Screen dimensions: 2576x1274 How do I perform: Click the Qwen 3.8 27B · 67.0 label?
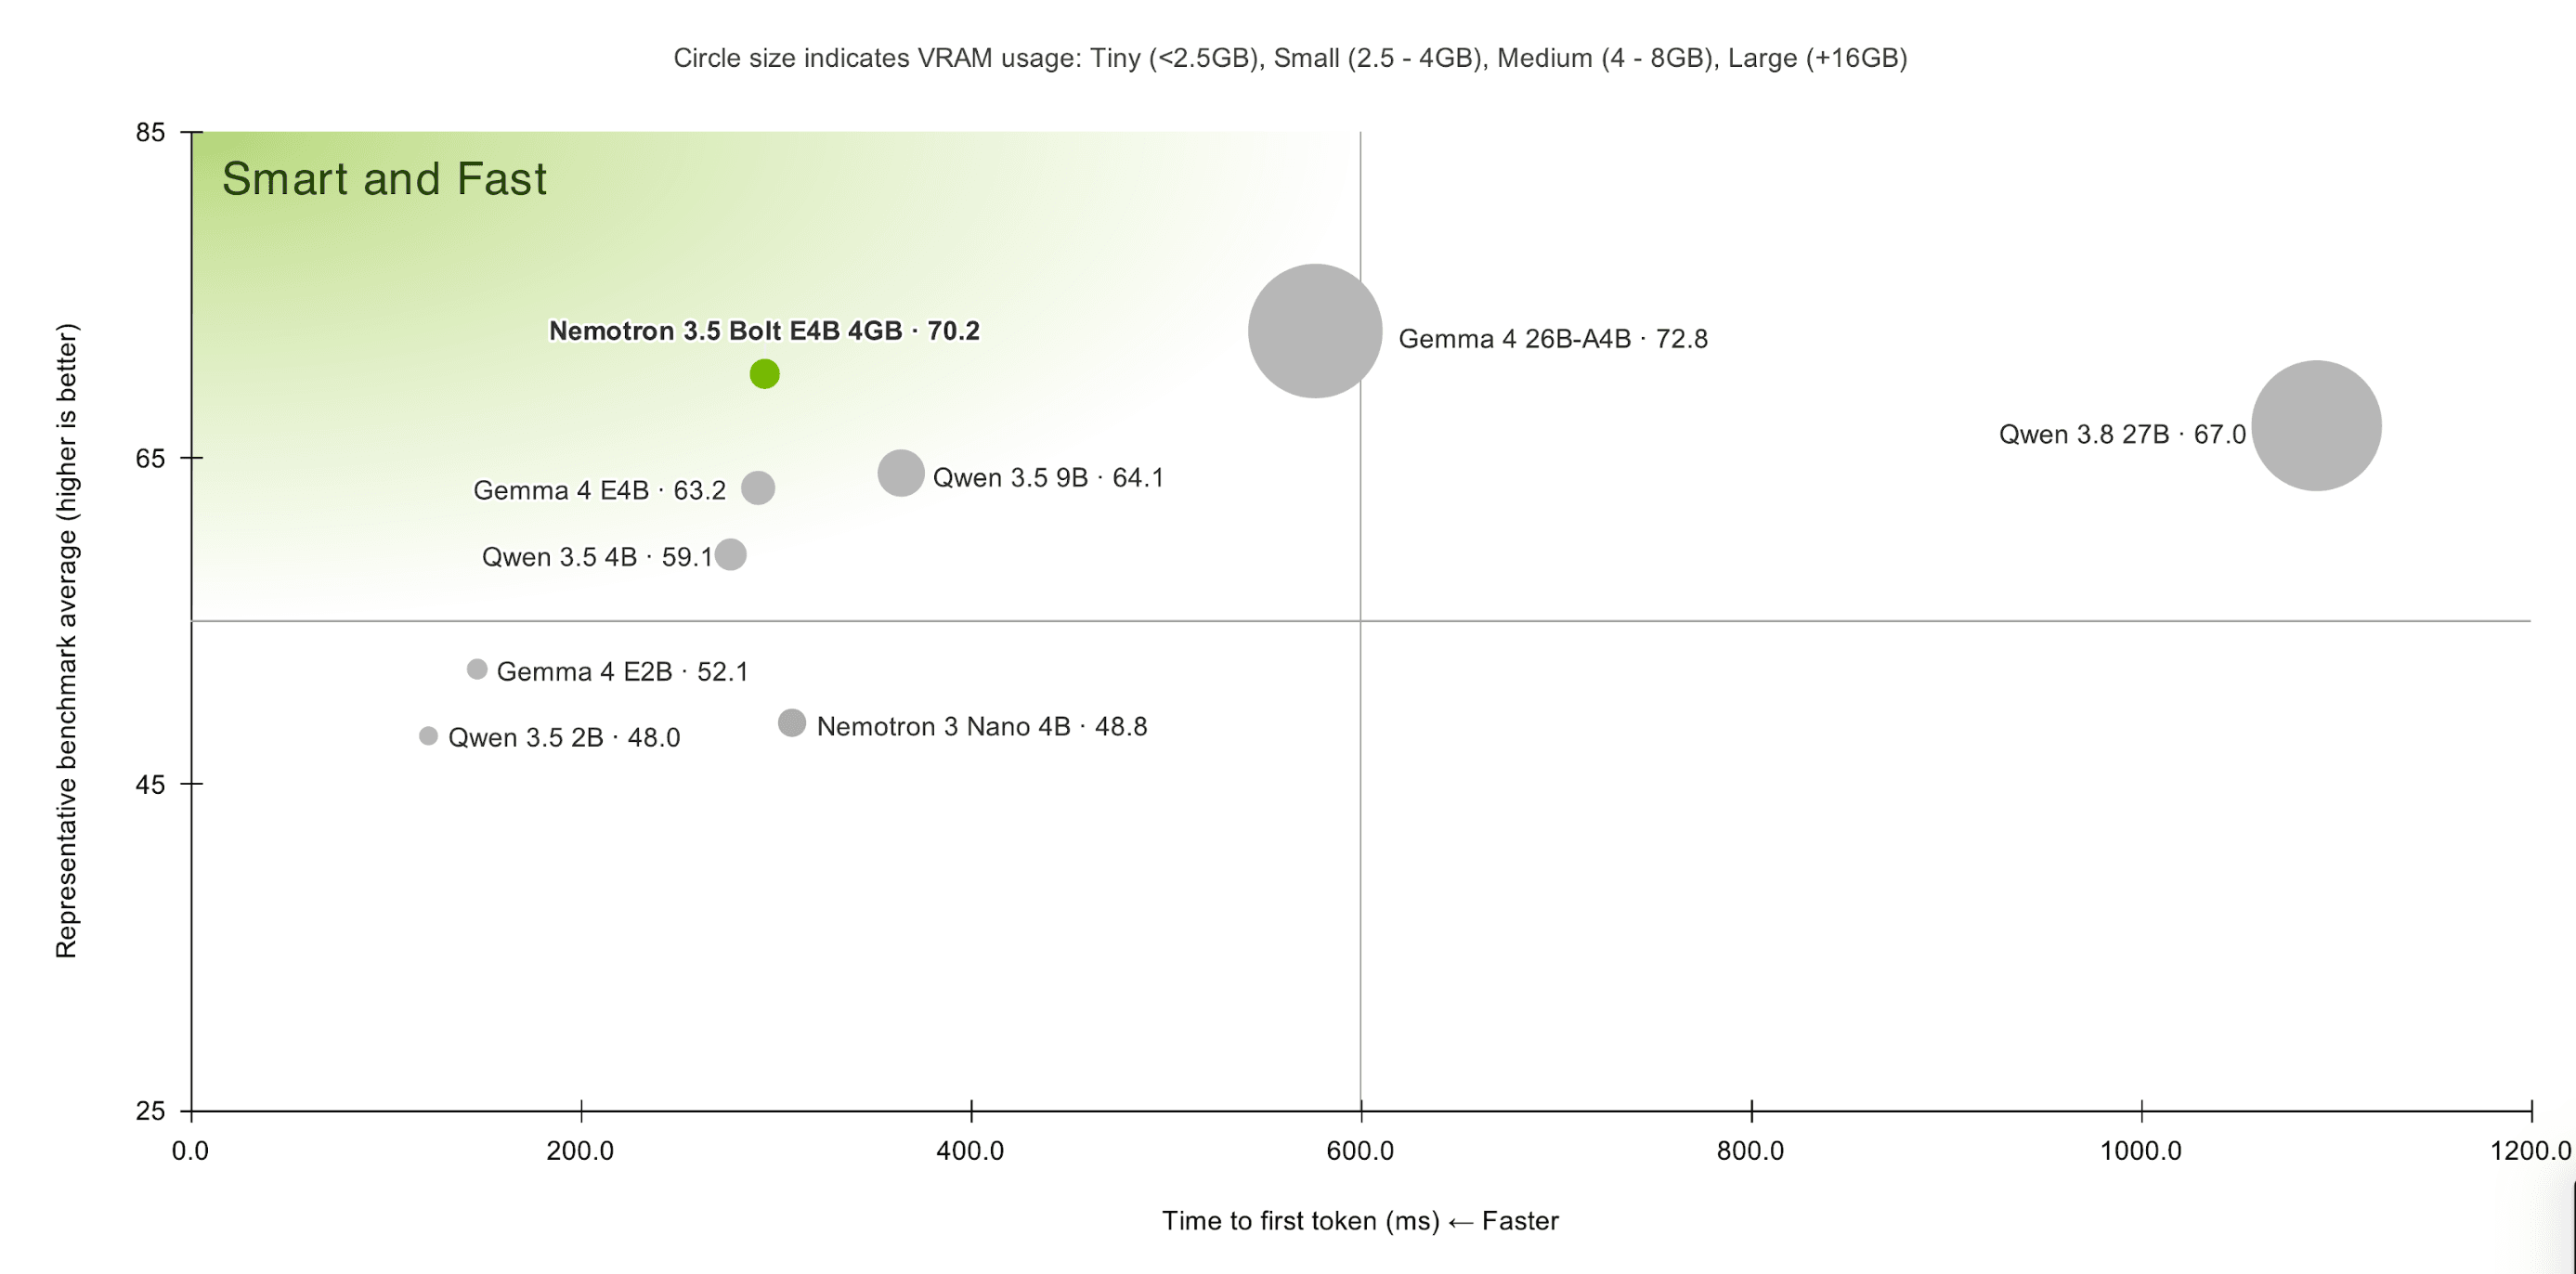click(2122, 435)
